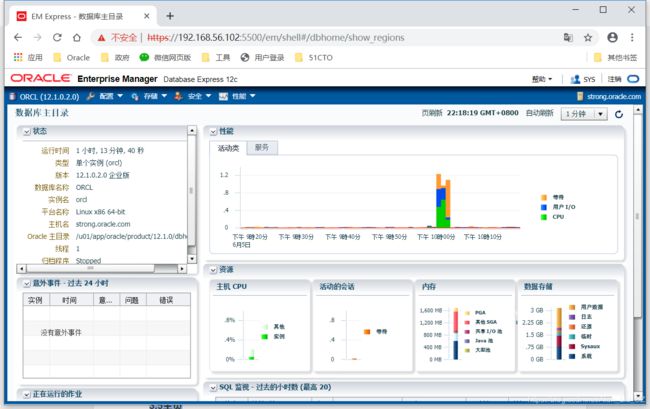Click the logout oval icon

coord(633,79)
